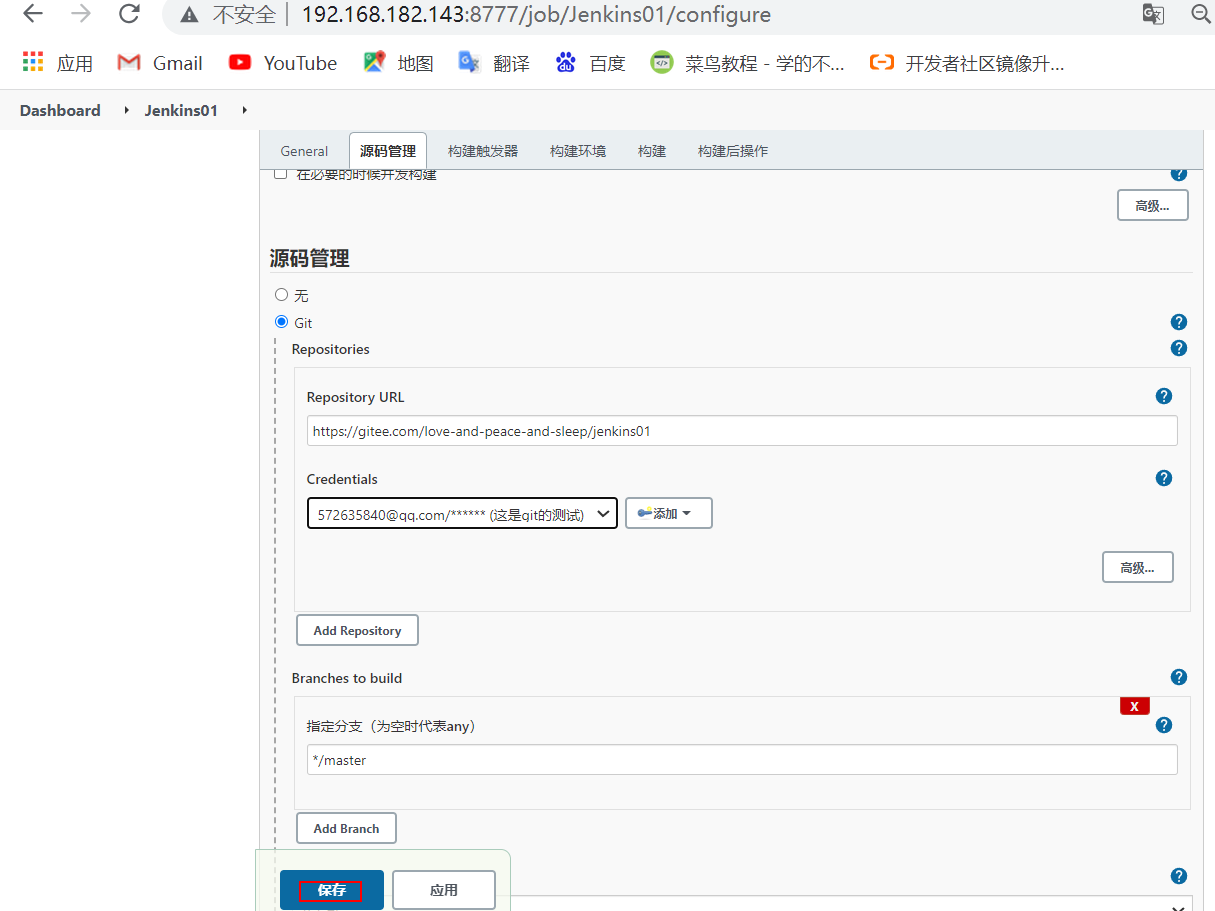Click the 保存 save button
The height and width of the screenshot is (911, 1215).
(x=331, y=889)
